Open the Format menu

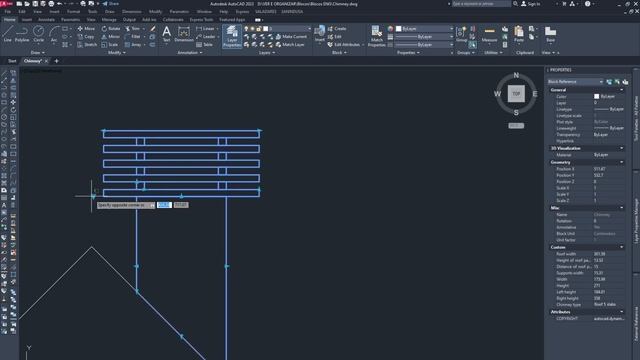[x=73, y=12]
